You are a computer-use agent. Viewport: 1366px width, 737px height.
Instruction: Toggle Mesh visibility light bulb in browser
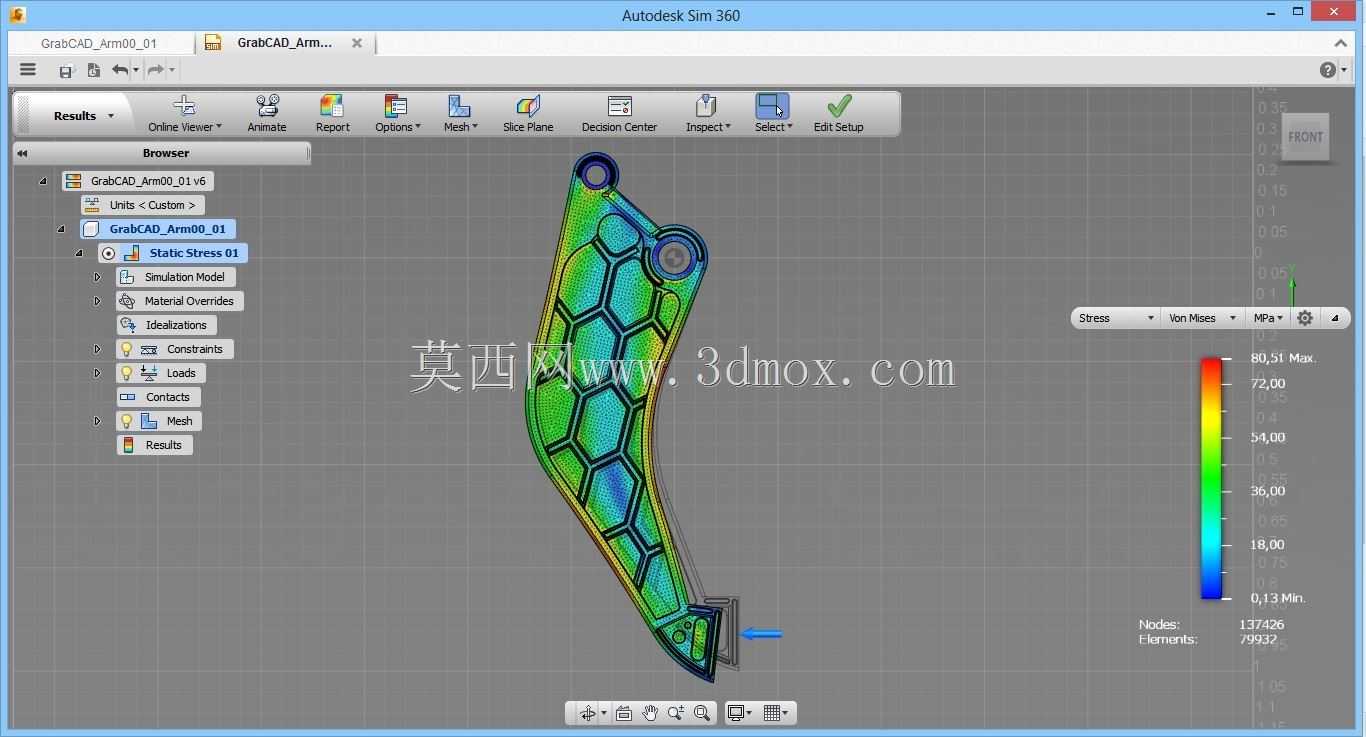pos(126,421)
